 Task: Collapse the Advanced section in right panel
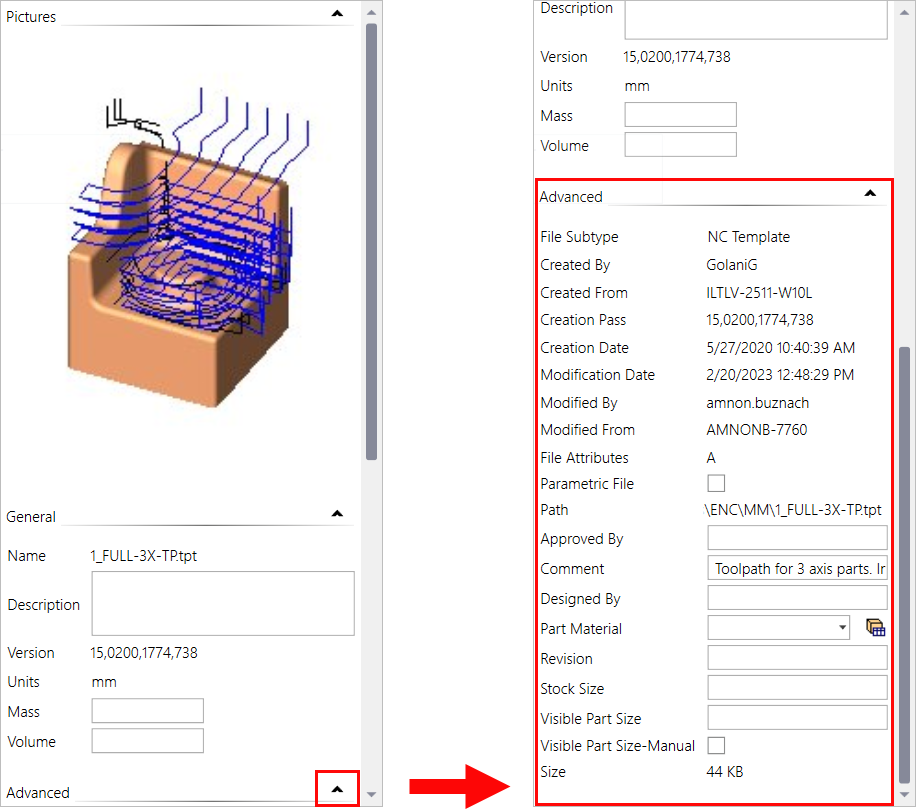[871, 194]
